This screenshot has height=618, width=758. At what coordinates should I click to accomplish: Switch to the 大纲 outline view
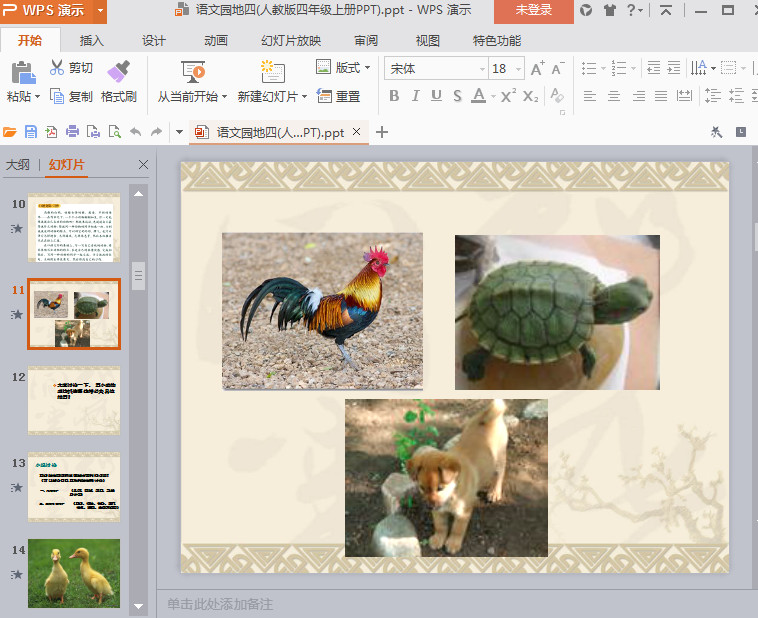[17, 165]
